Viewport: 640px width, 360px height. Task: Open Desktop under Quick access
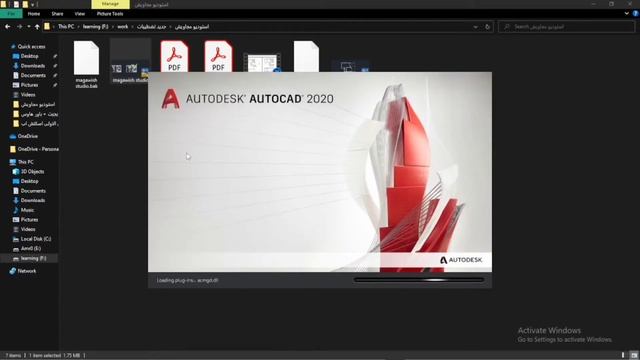point(25,56)
